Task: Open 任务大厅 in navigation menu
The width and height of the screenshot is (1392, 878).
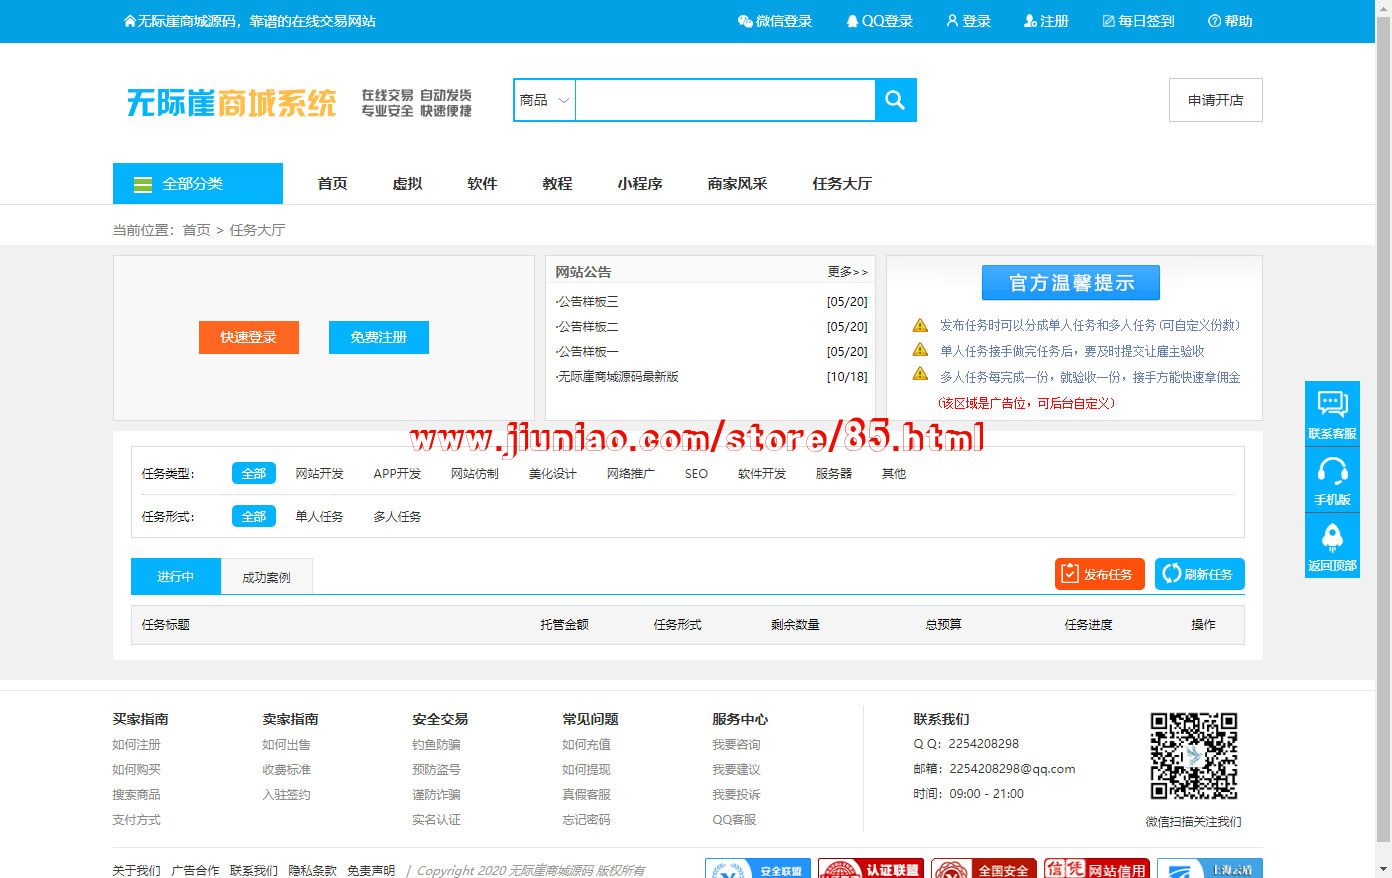Action: [841, 184]
